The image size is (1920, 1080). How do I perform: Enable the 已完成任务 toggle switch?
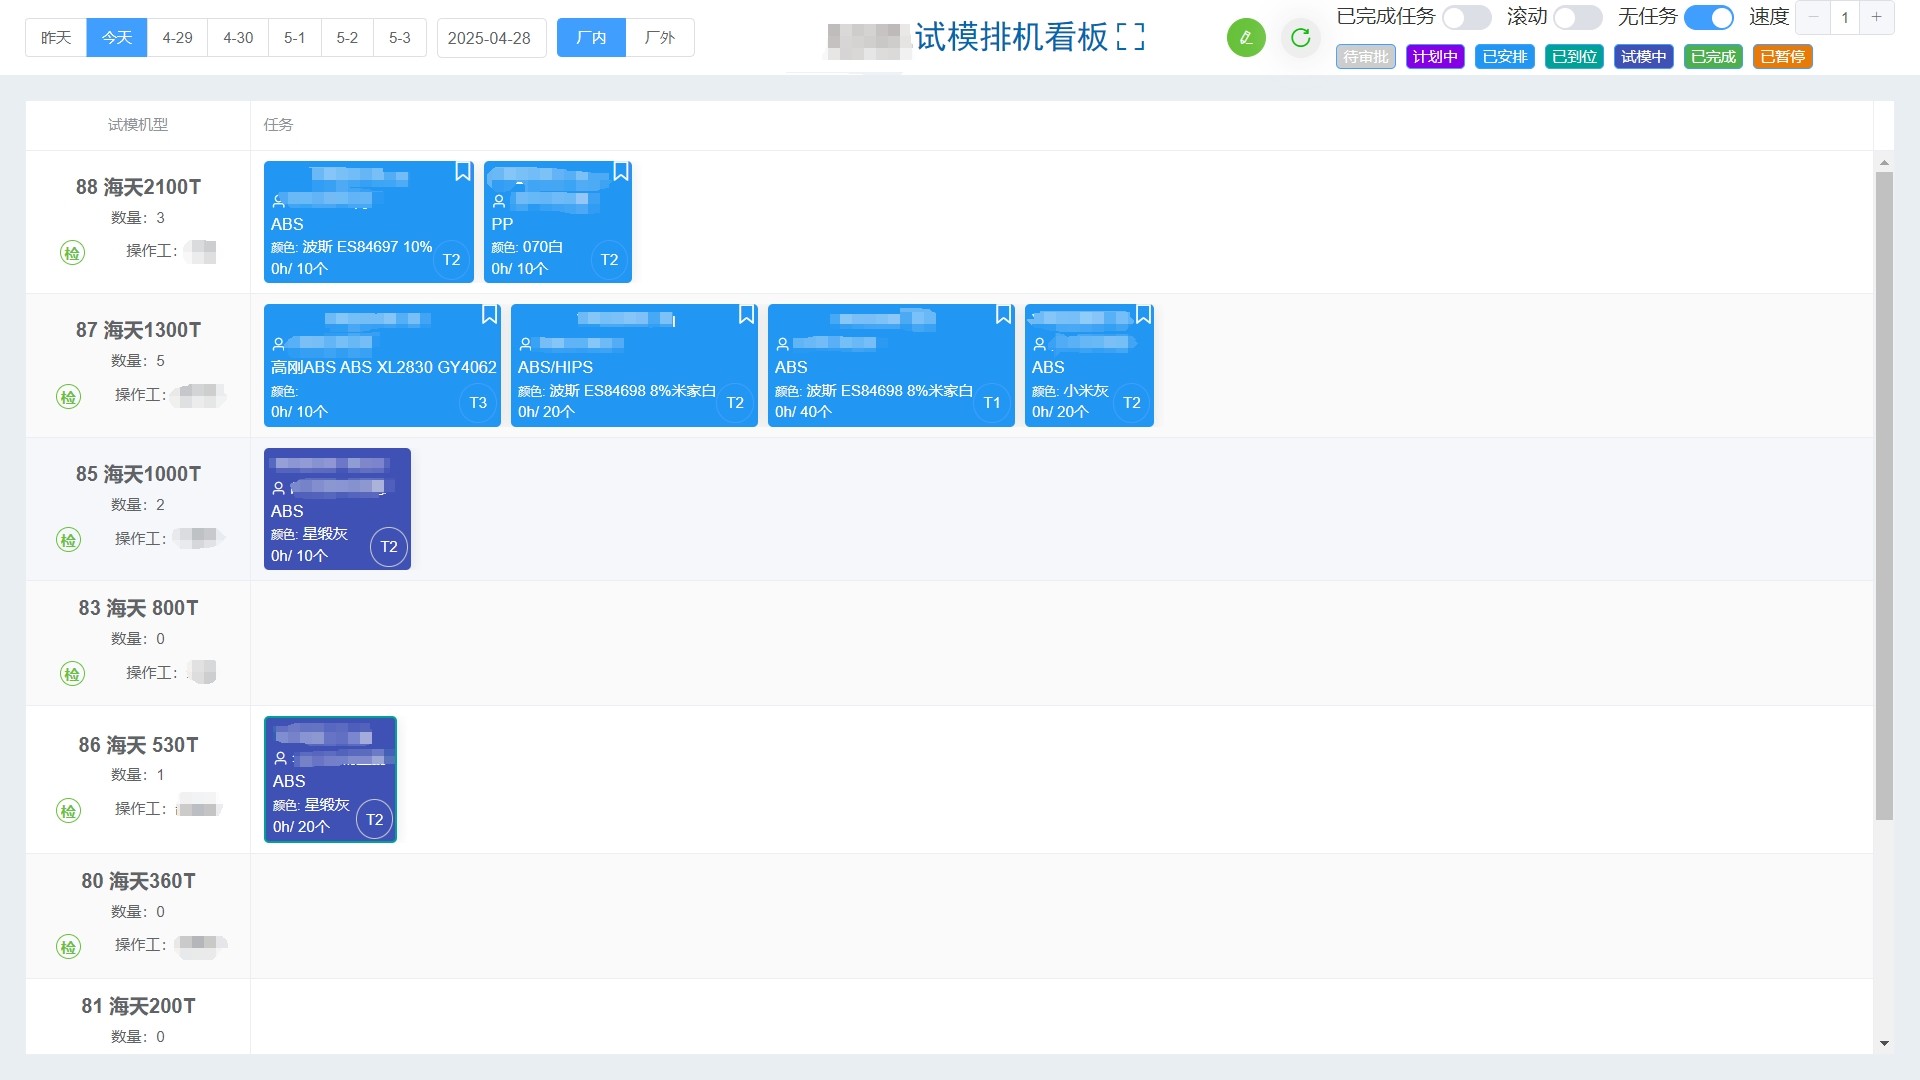pyautogui.click(x=1466, y=18)
